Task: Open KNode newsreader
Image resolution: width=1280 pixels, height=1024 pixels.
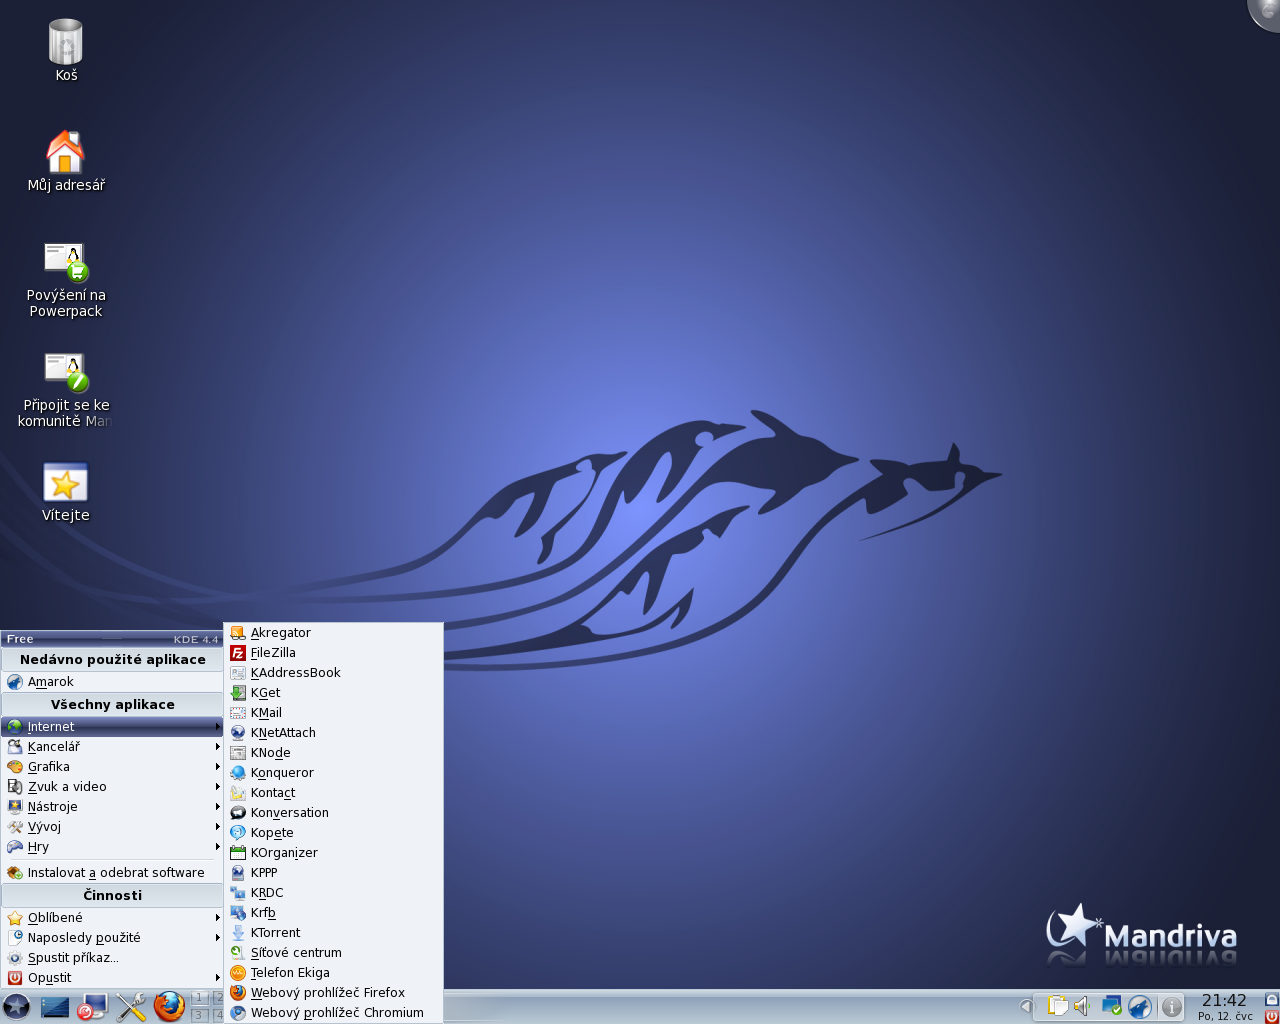Action: coord(333,753)
